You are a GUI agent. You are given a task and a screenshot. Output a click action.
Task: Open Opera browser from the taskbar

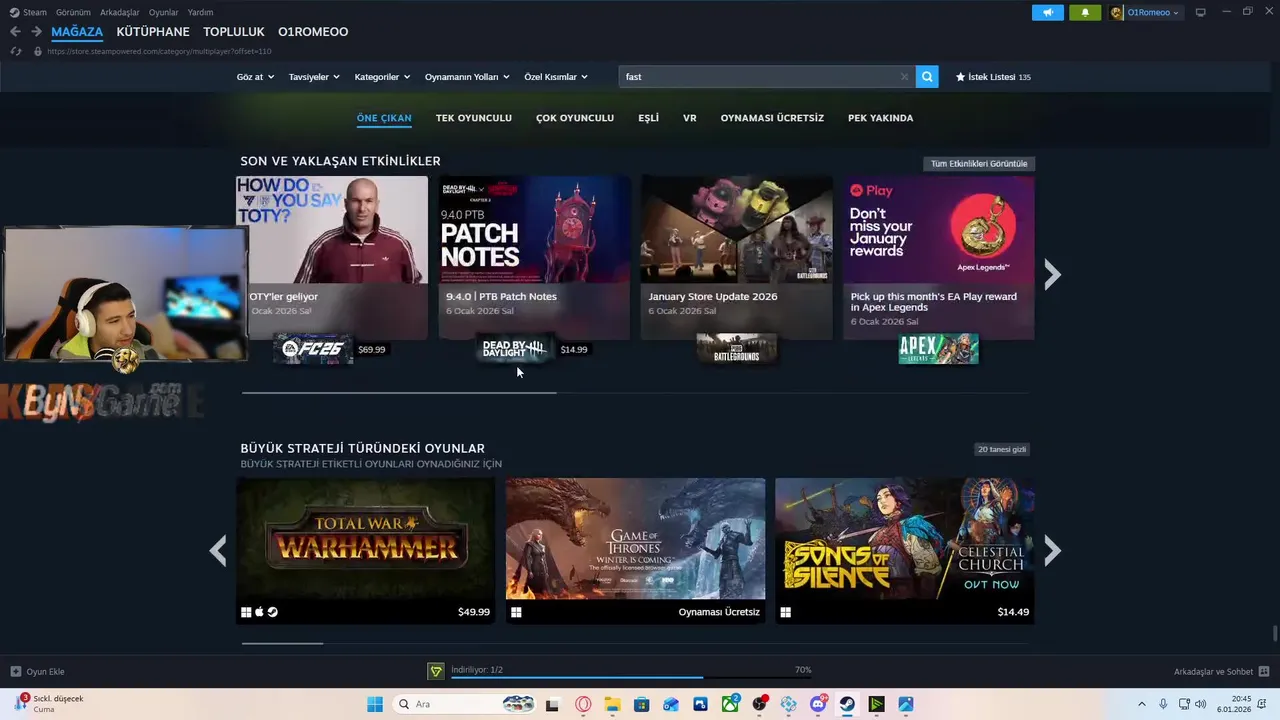582,704
